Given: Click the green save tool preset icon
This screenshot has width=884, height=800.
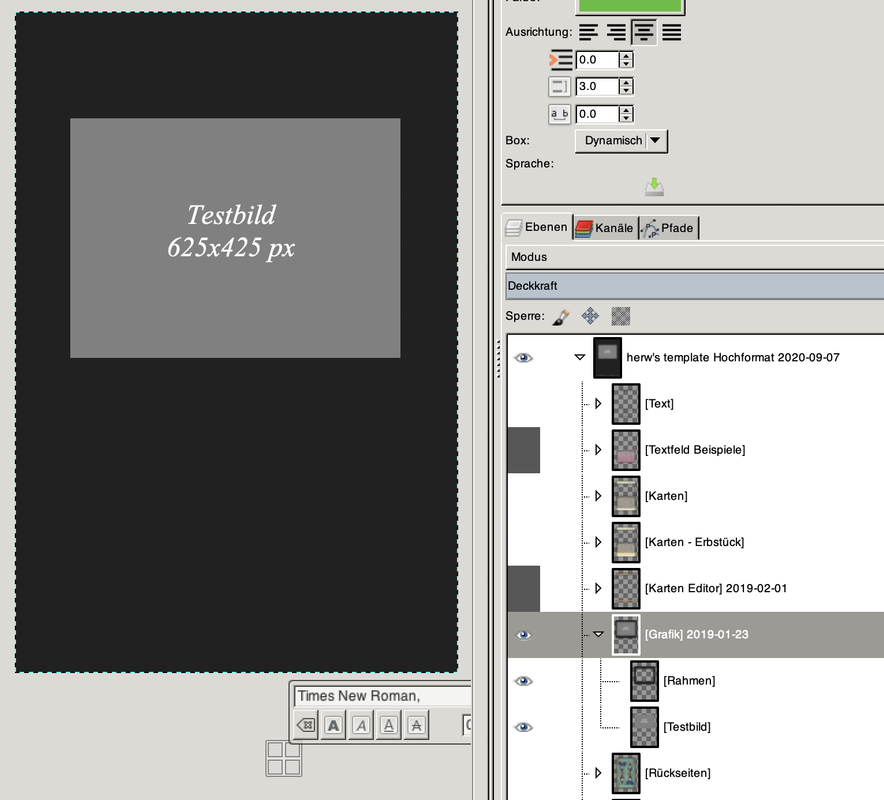Looking at the screenshot, I should click(654, 187).
